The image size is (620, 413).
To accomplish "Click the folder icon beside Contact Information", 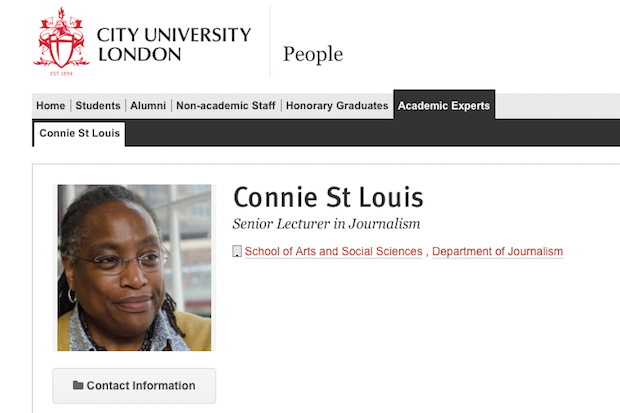I will point(78,385).
